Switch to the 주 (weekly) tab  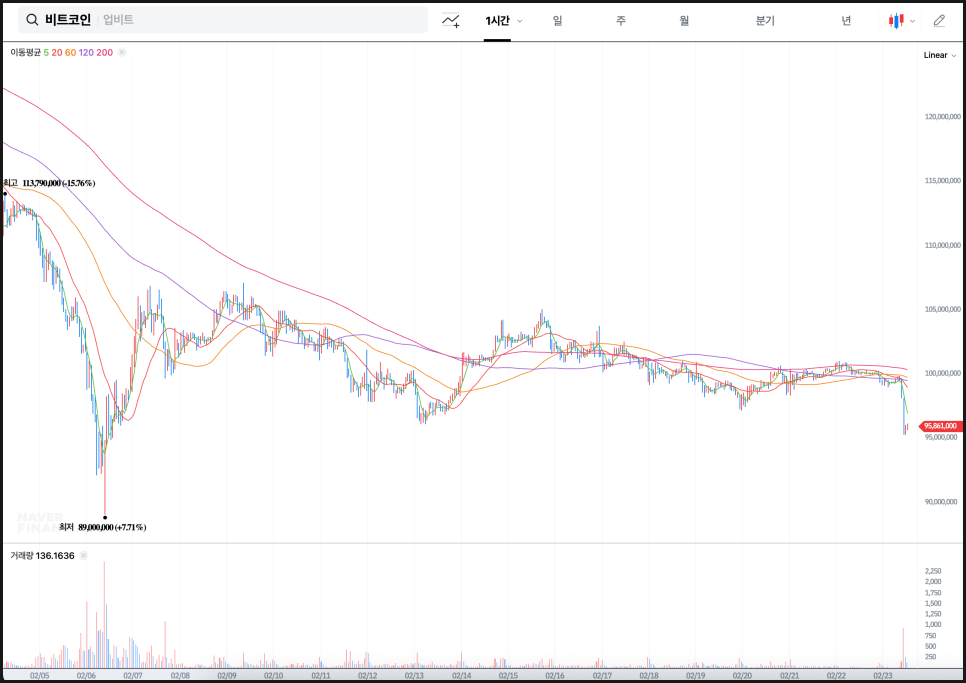pyautogui.click(x=621, y=20)
